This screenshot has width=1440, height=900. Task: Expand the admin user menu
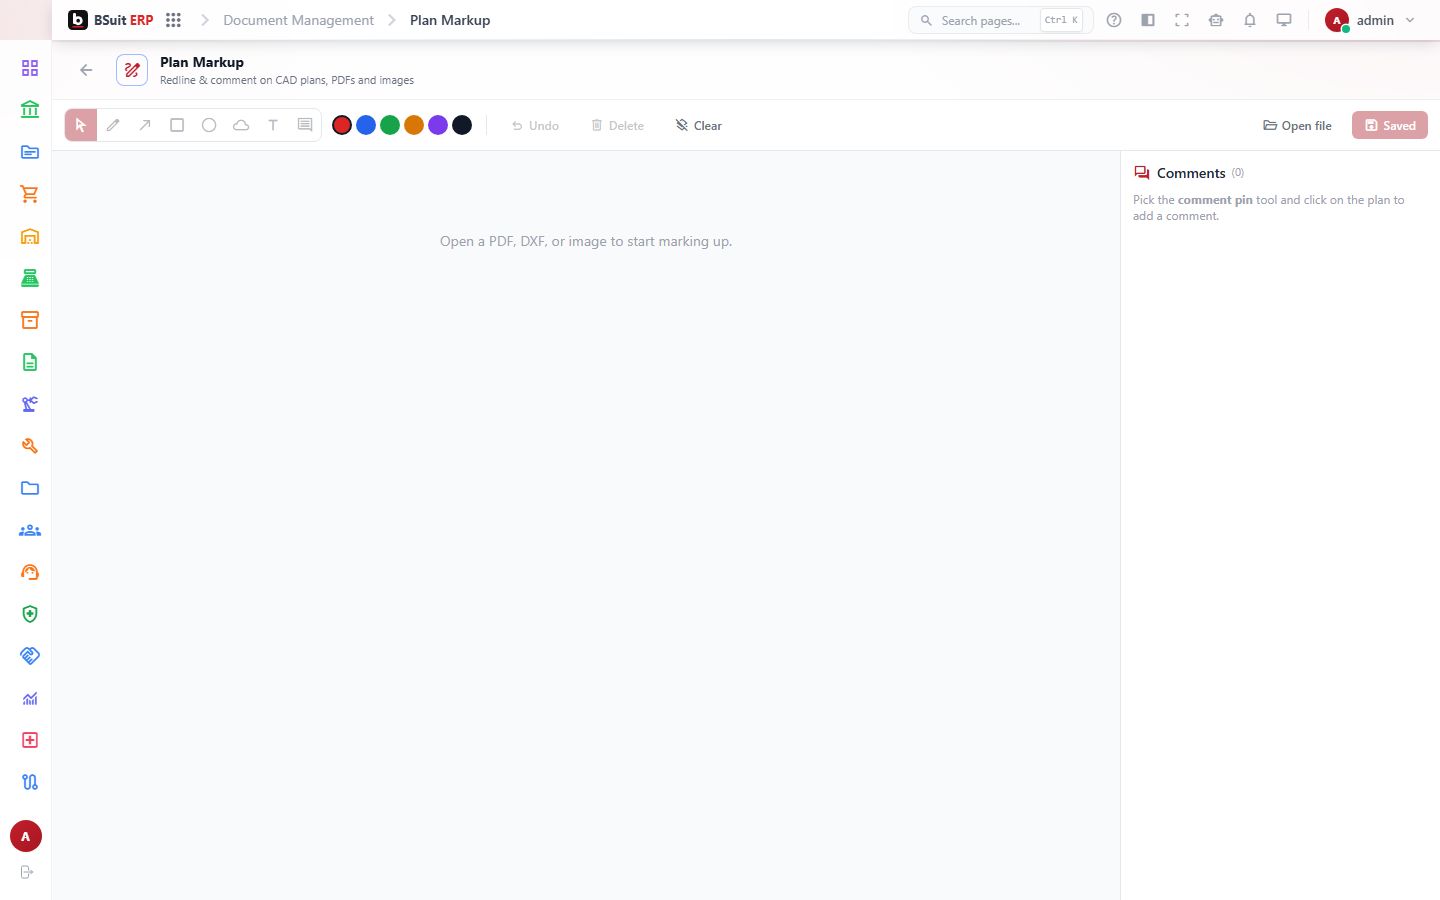pos(1370,20)
